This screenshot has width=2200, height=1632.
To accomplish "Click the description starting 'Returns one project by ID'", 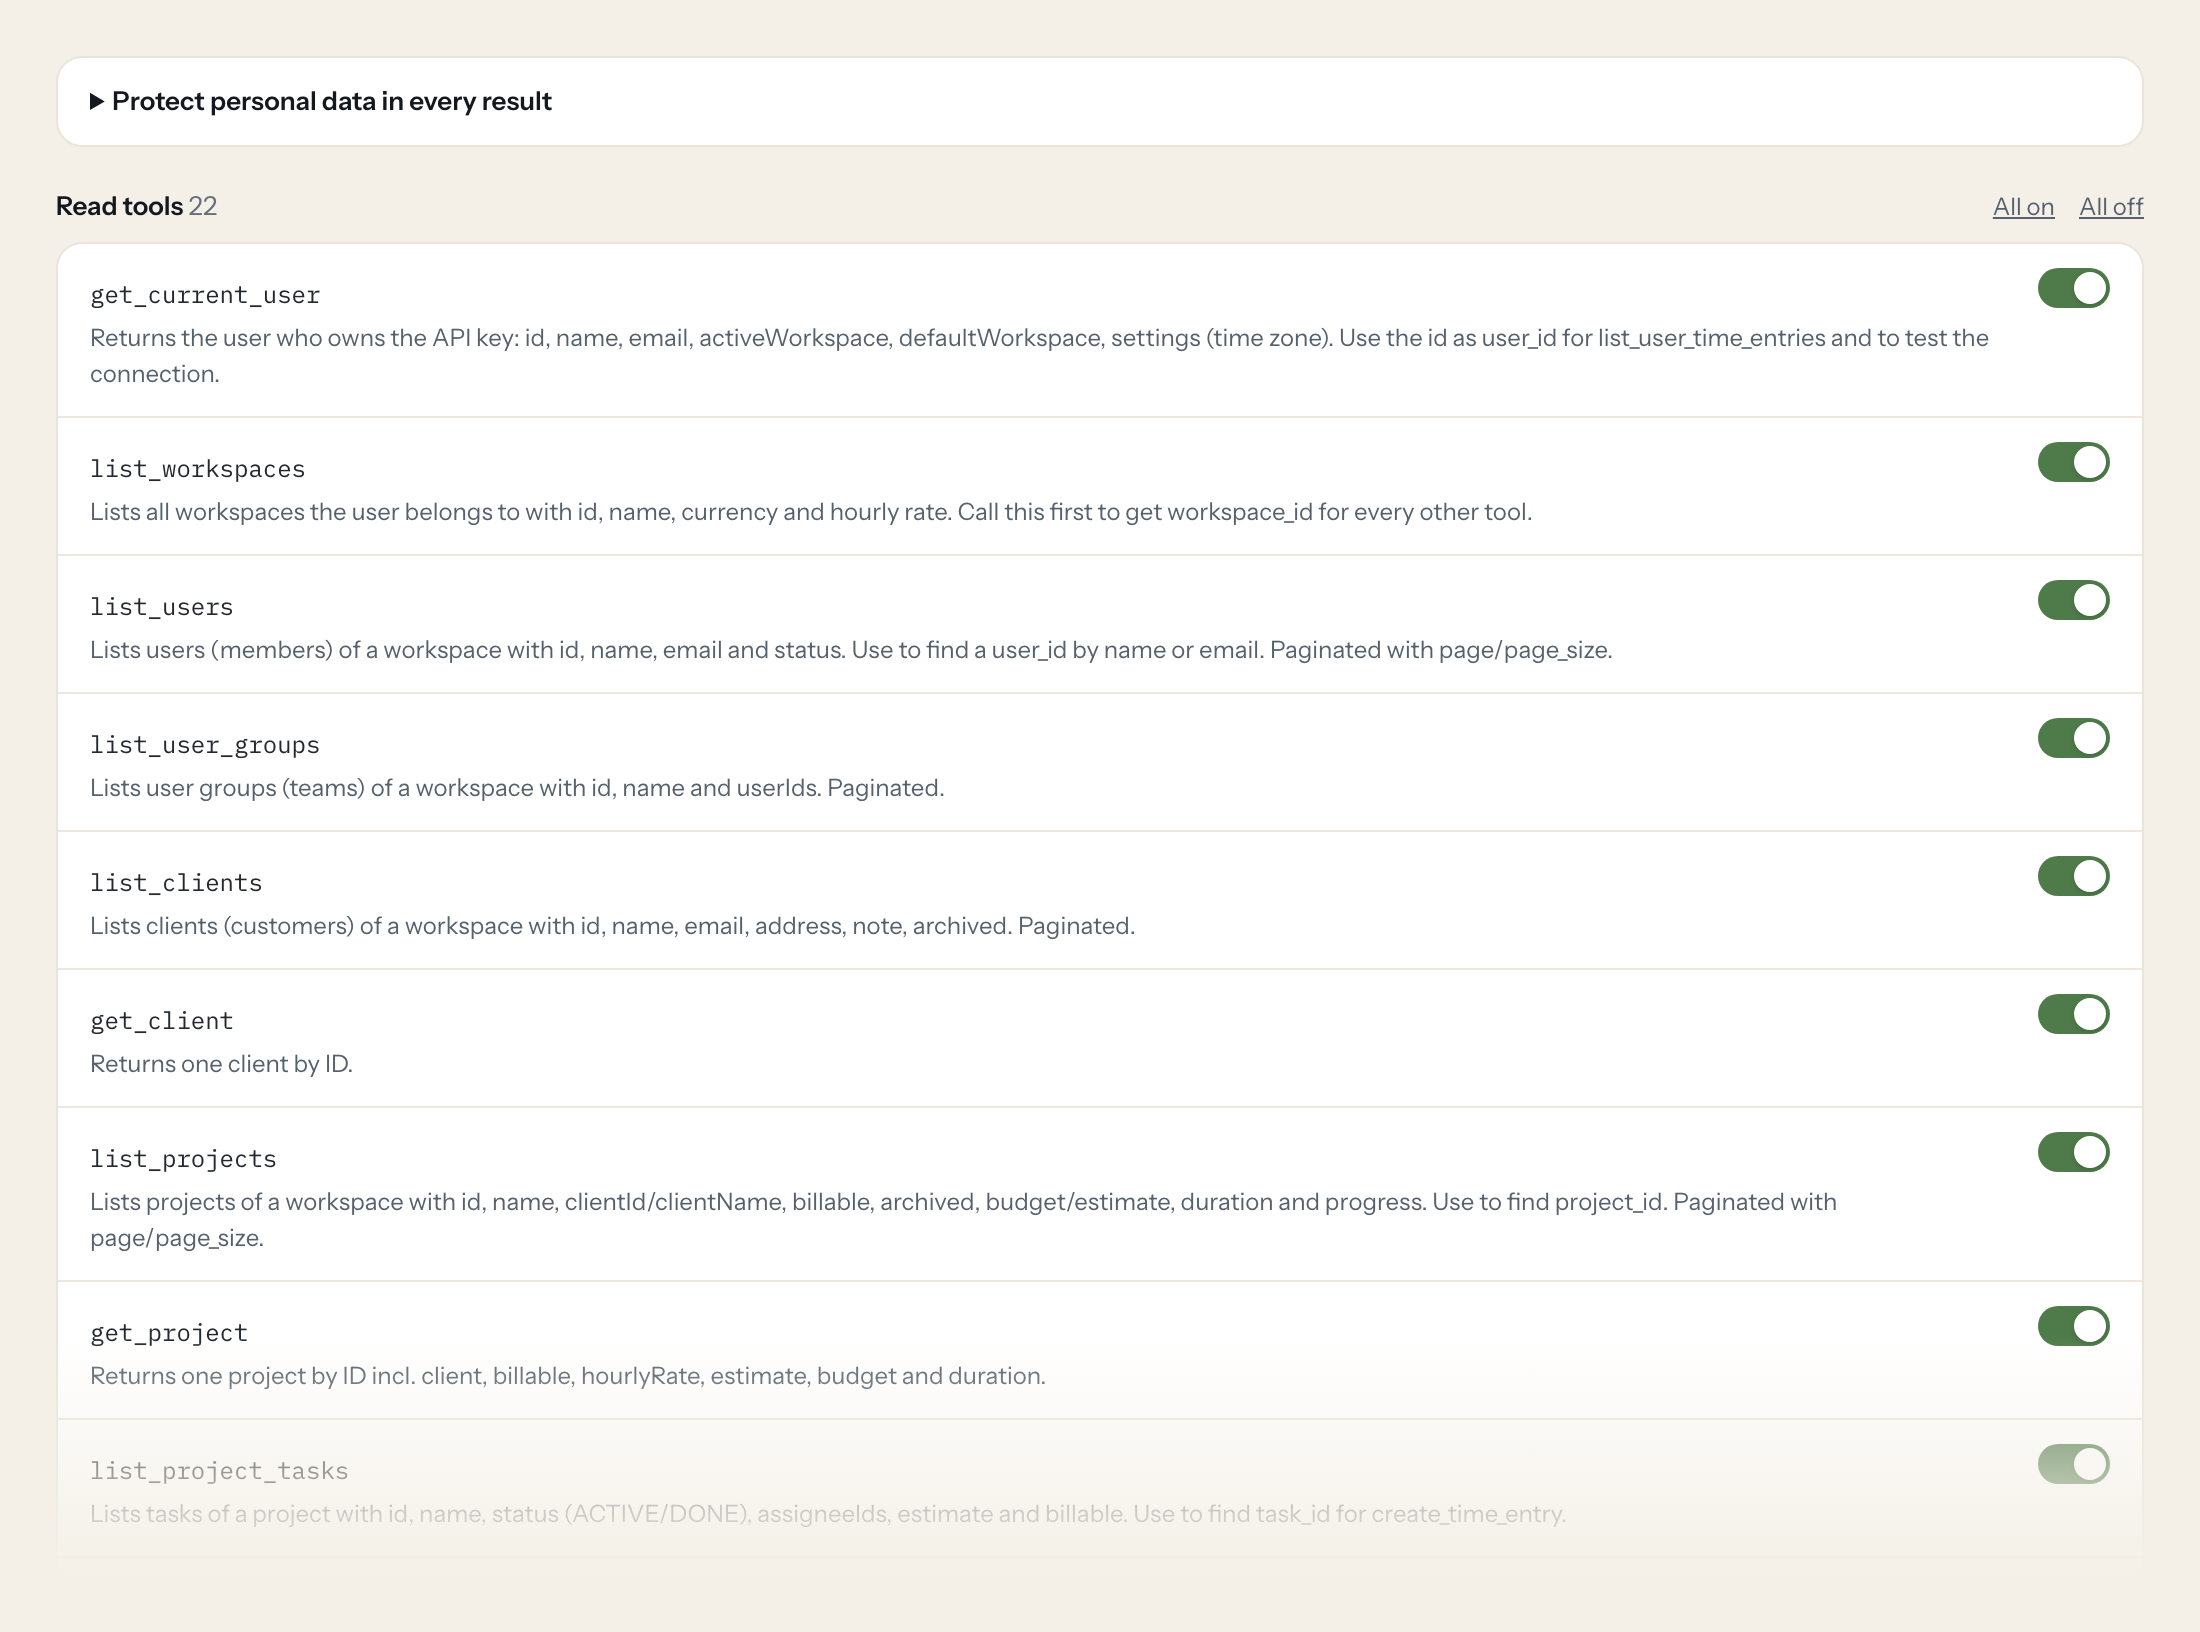I will tap(568, 1376).
